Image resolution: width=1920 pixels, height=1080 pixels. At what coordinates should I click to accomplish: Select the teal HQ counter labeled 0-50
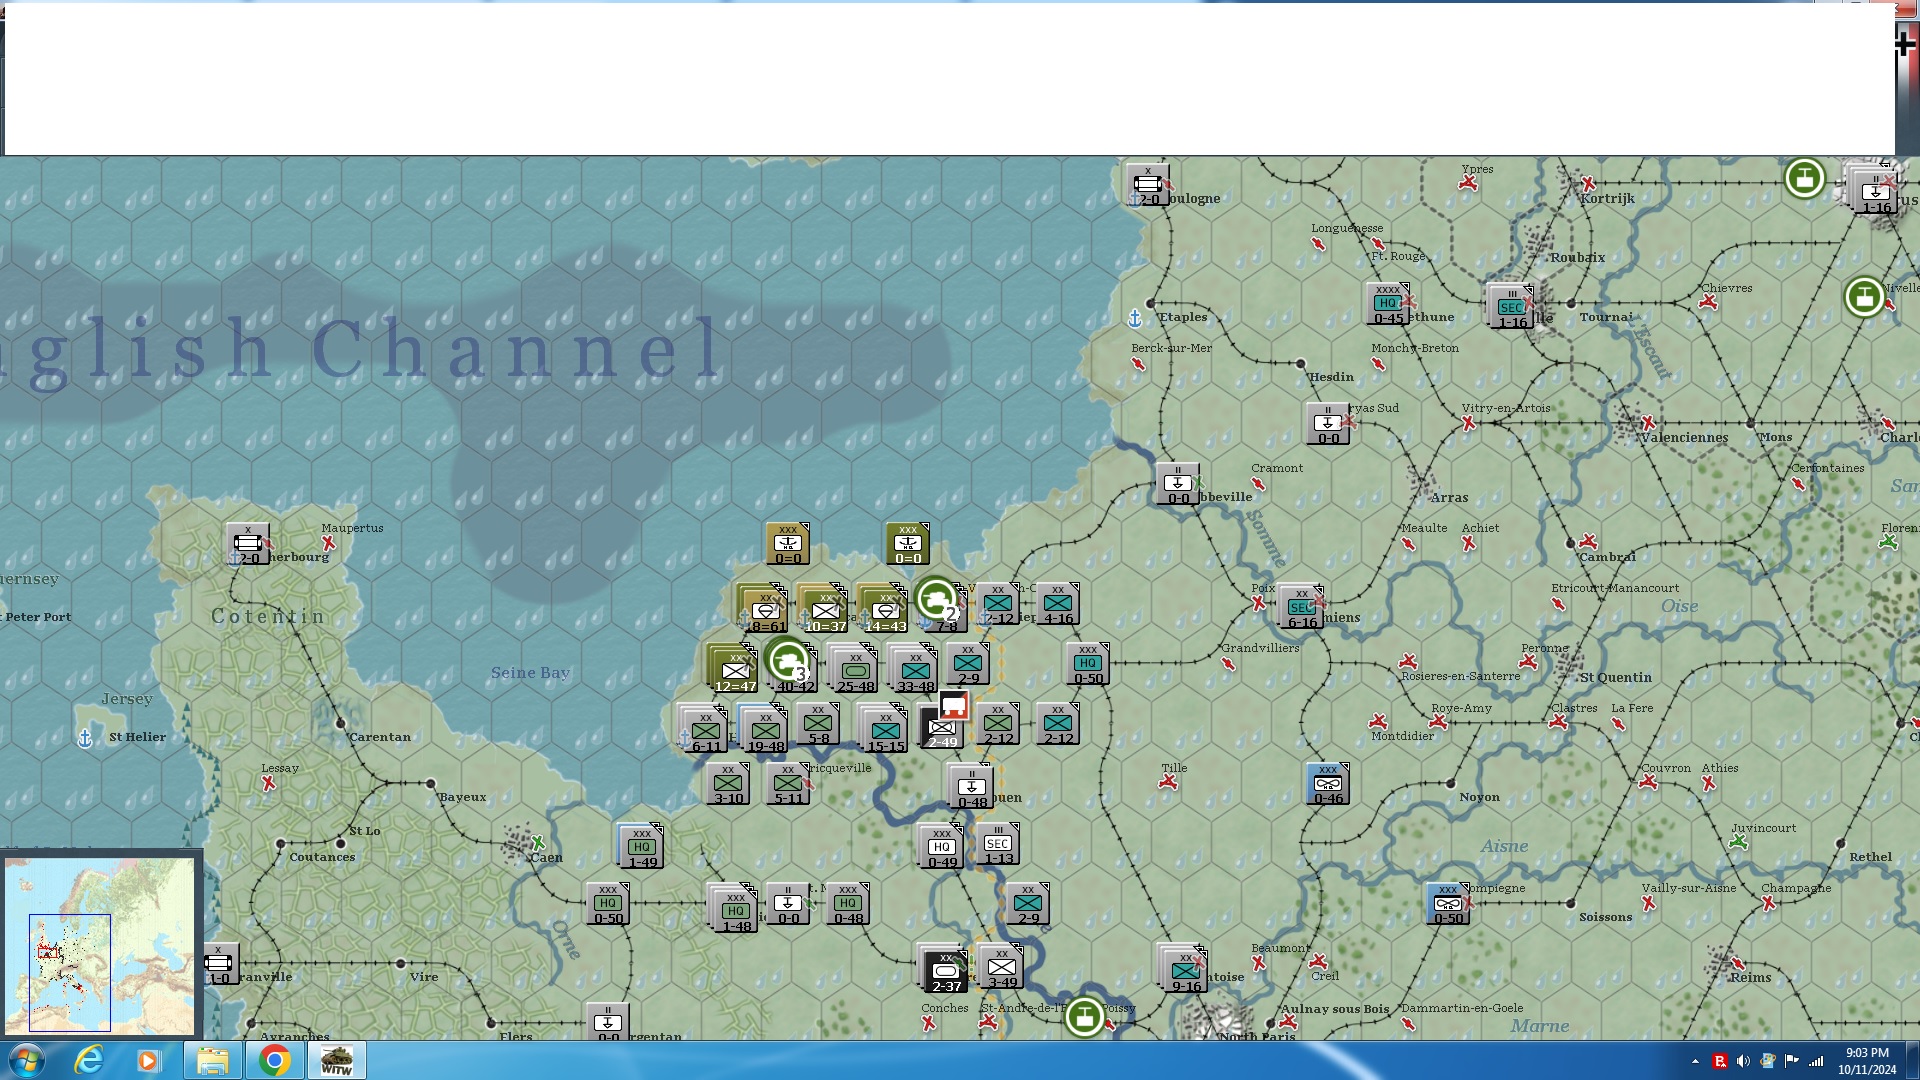(1088, 665)
